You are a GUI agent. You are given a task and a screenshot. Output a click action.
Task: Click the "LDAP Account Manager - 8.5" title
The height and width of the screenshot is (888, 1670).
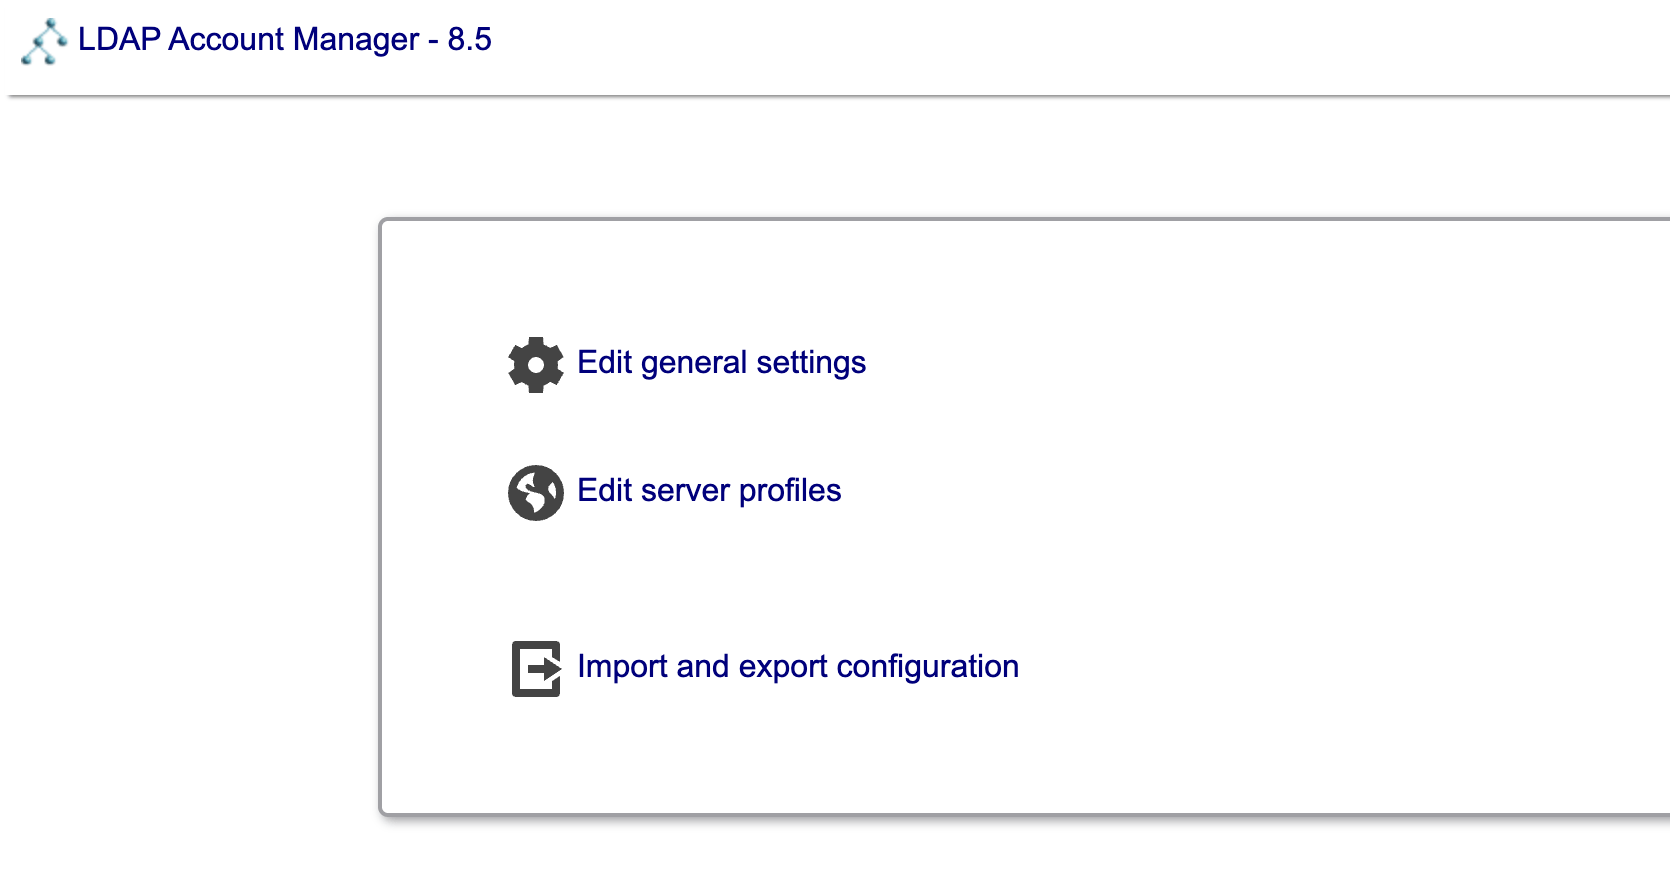(284, 39)
